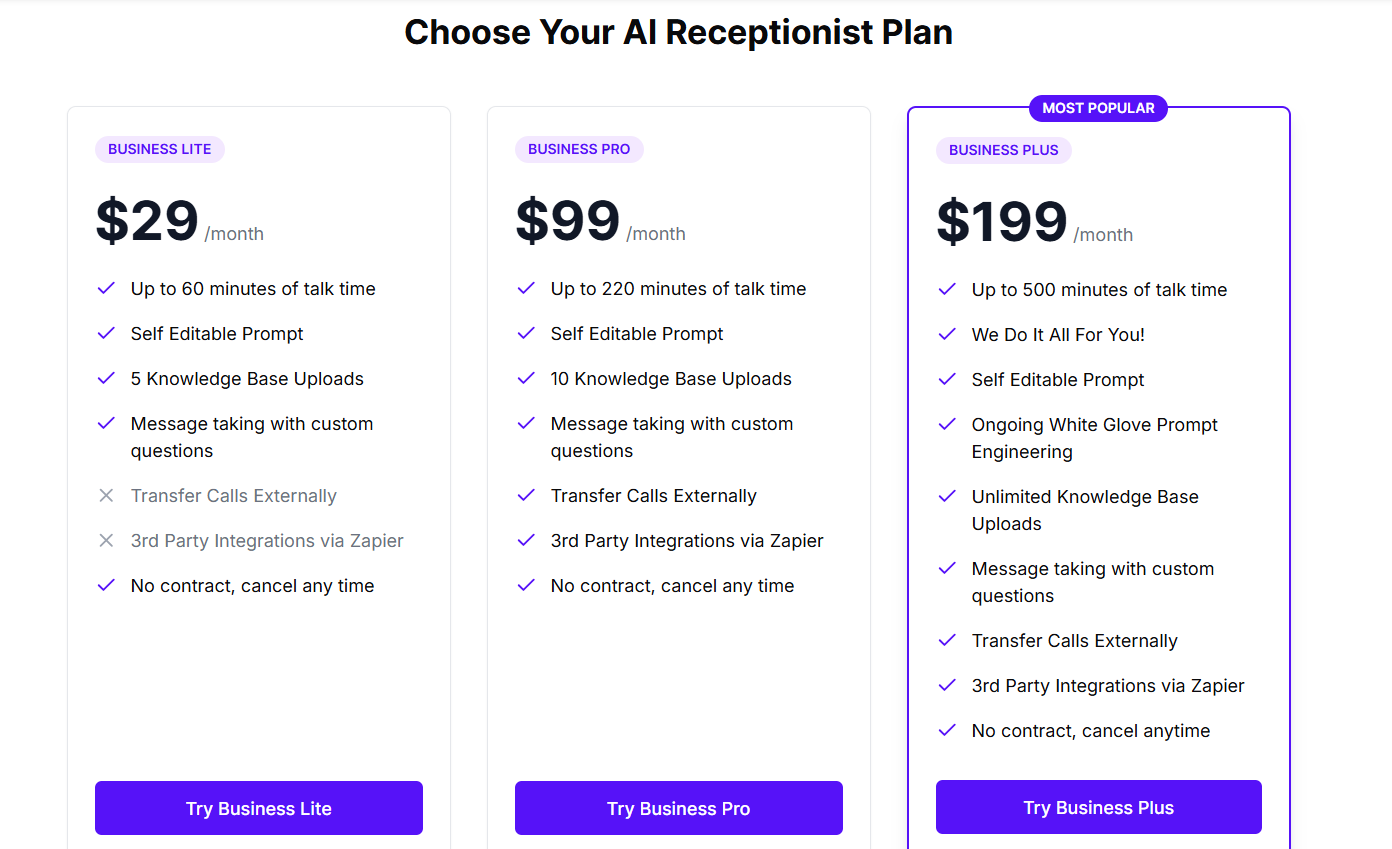Click the $199 price in Business Plus

pos(1002,222)
